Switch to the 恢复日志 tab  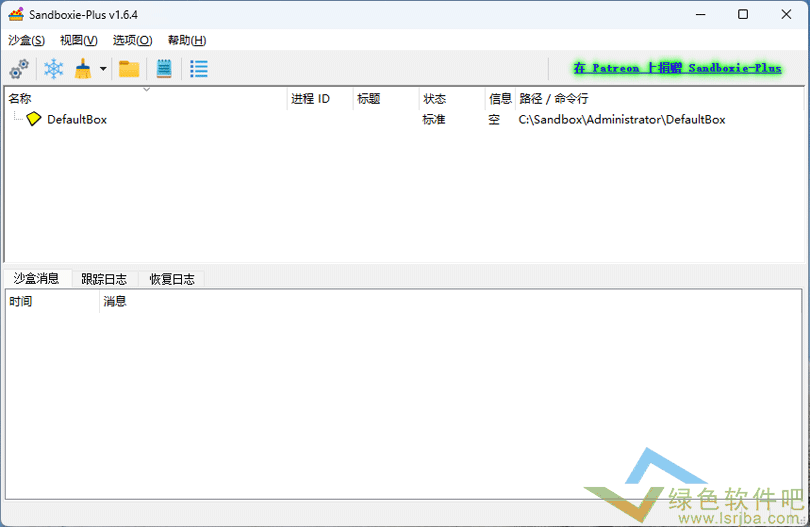point(172,279)
